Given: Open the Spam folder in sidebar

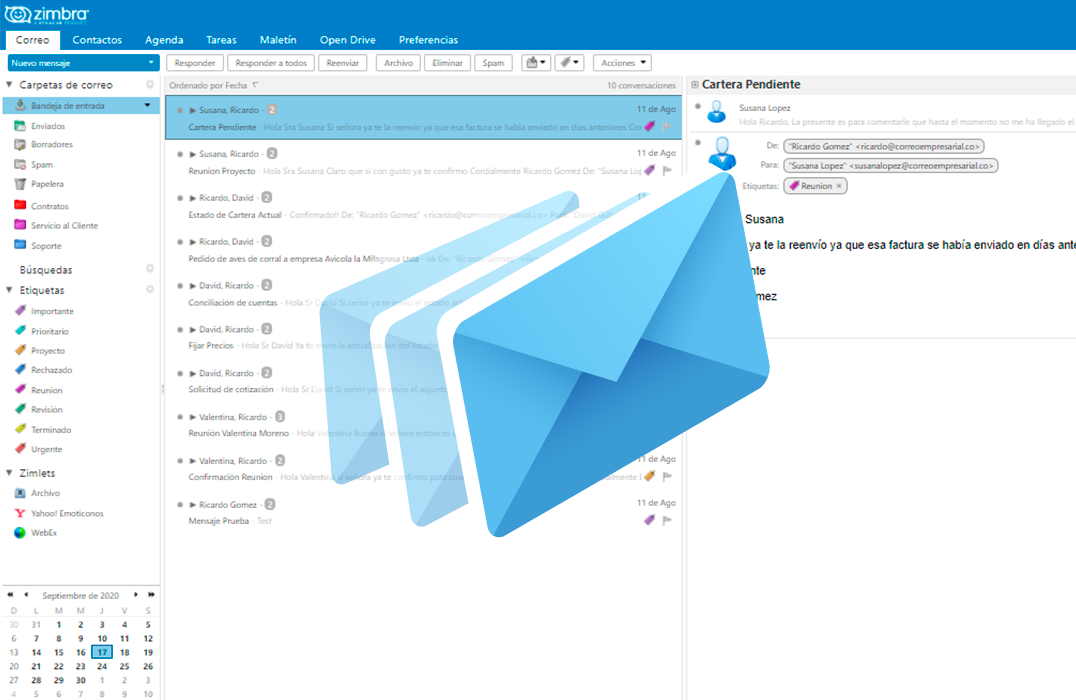Looking at the screenshot, I should (x=41, y=164).
